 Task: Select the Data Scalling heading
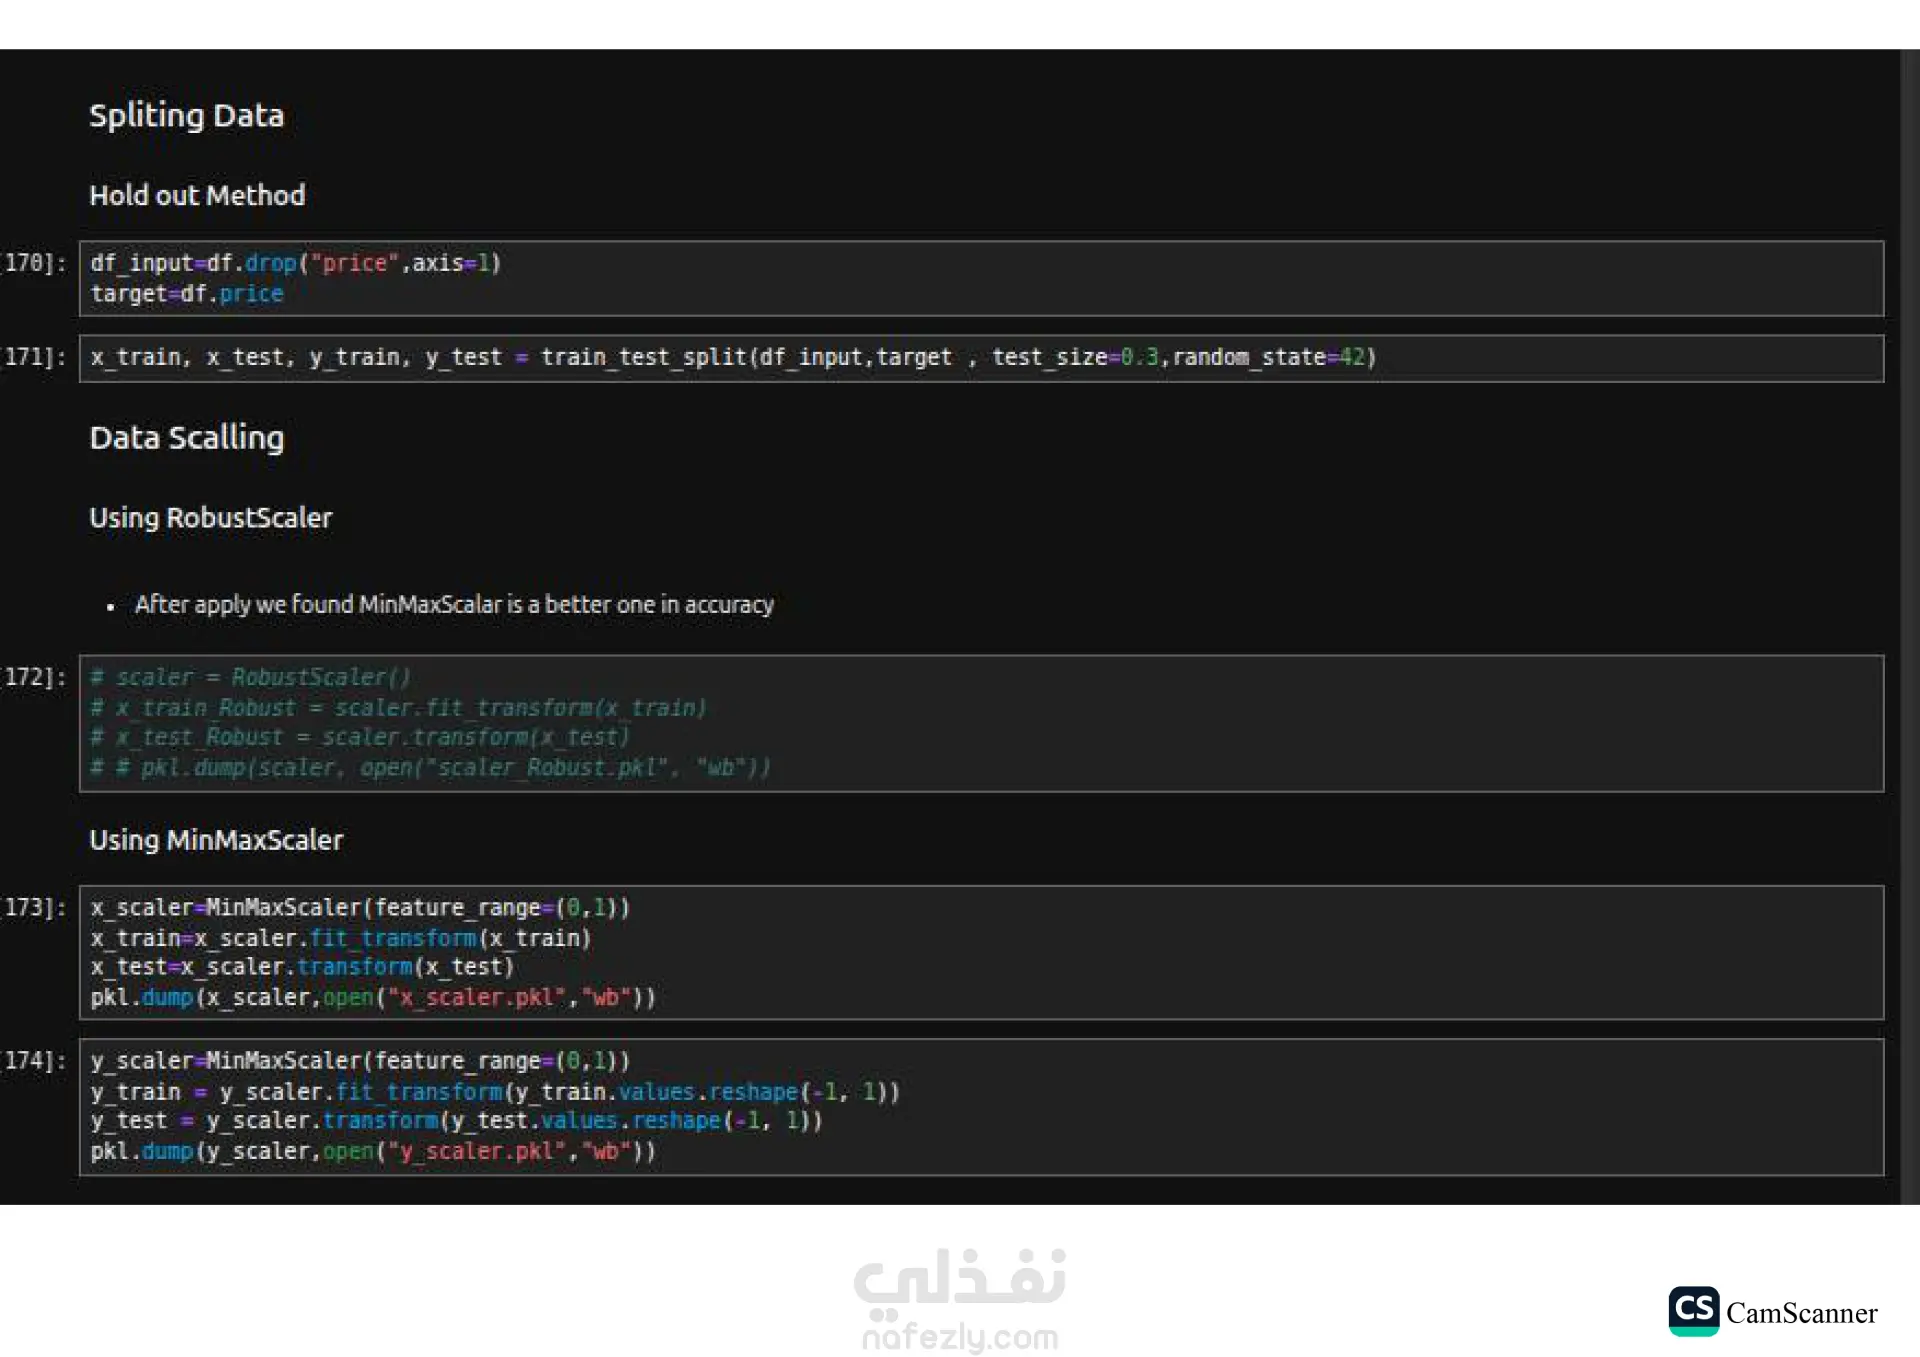tap(187, 438)
